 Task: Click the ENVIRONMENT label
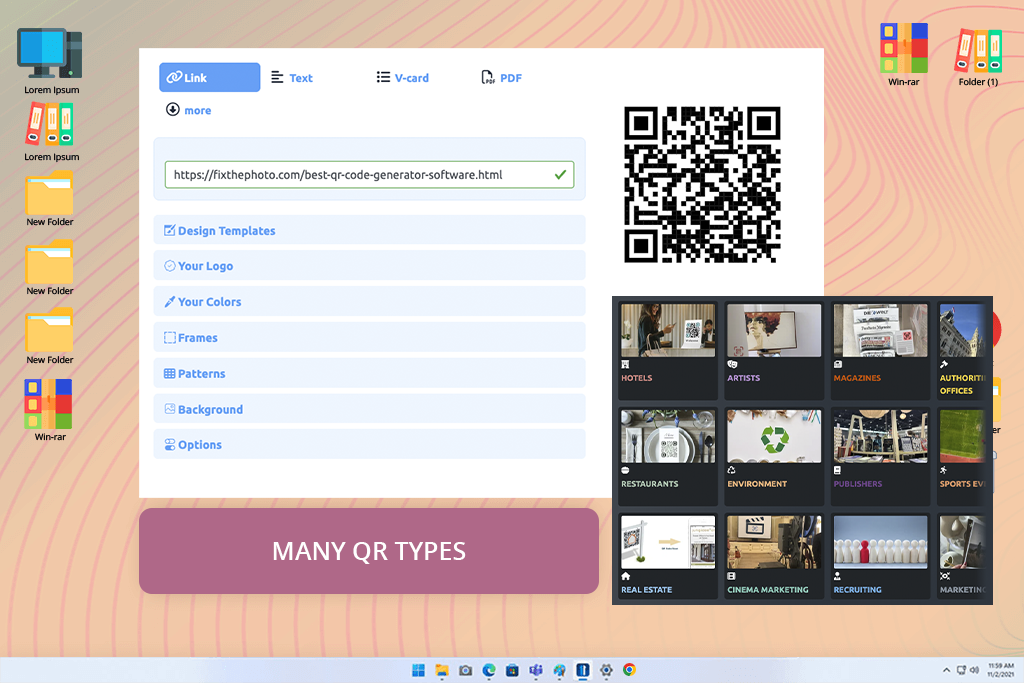coord(757,484)
